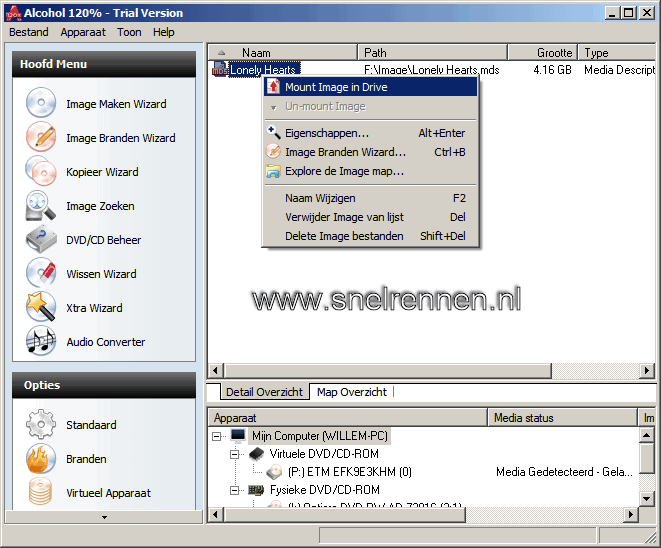661x548 pixels.
Task: Click image list horizontal scrollbar left arrow
Action: 216,371
